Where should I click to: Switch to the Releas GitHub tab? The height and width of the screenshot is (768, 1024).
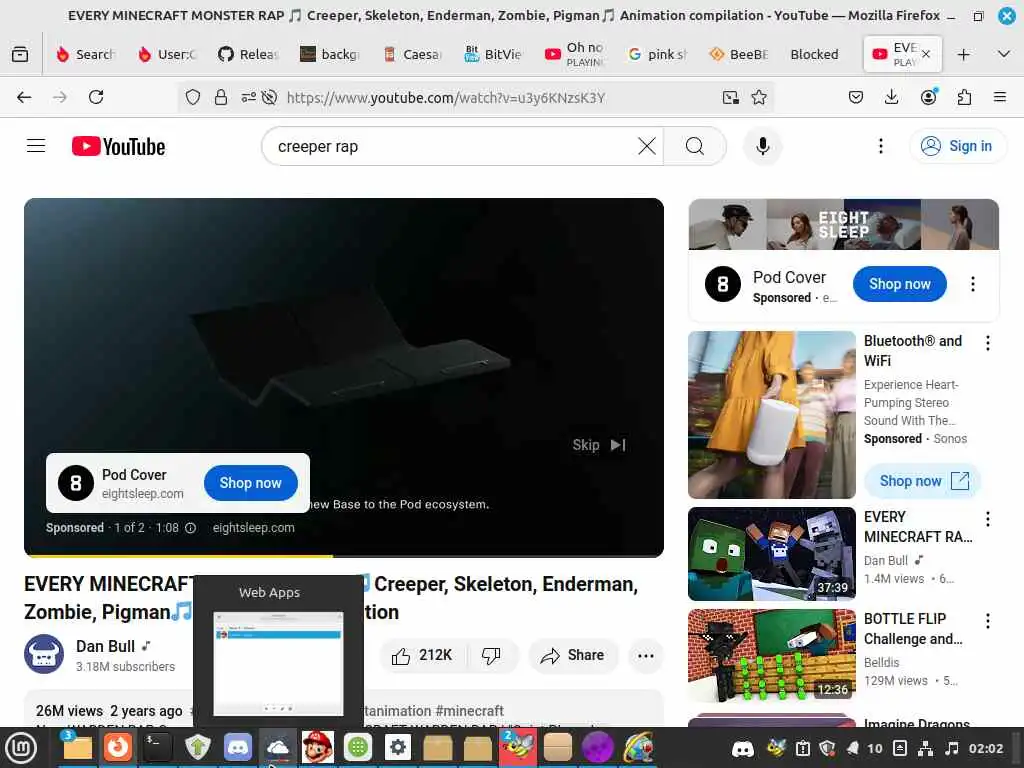[x=248, y=54]
